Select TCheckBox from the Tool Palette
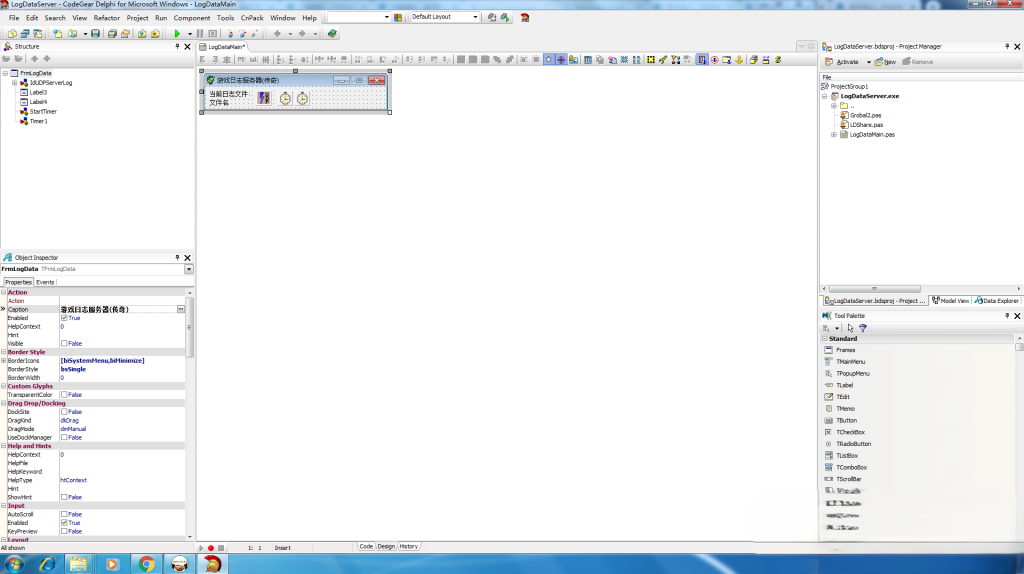This screenshot has height=574, width=1024. click(x=850, y=432)
